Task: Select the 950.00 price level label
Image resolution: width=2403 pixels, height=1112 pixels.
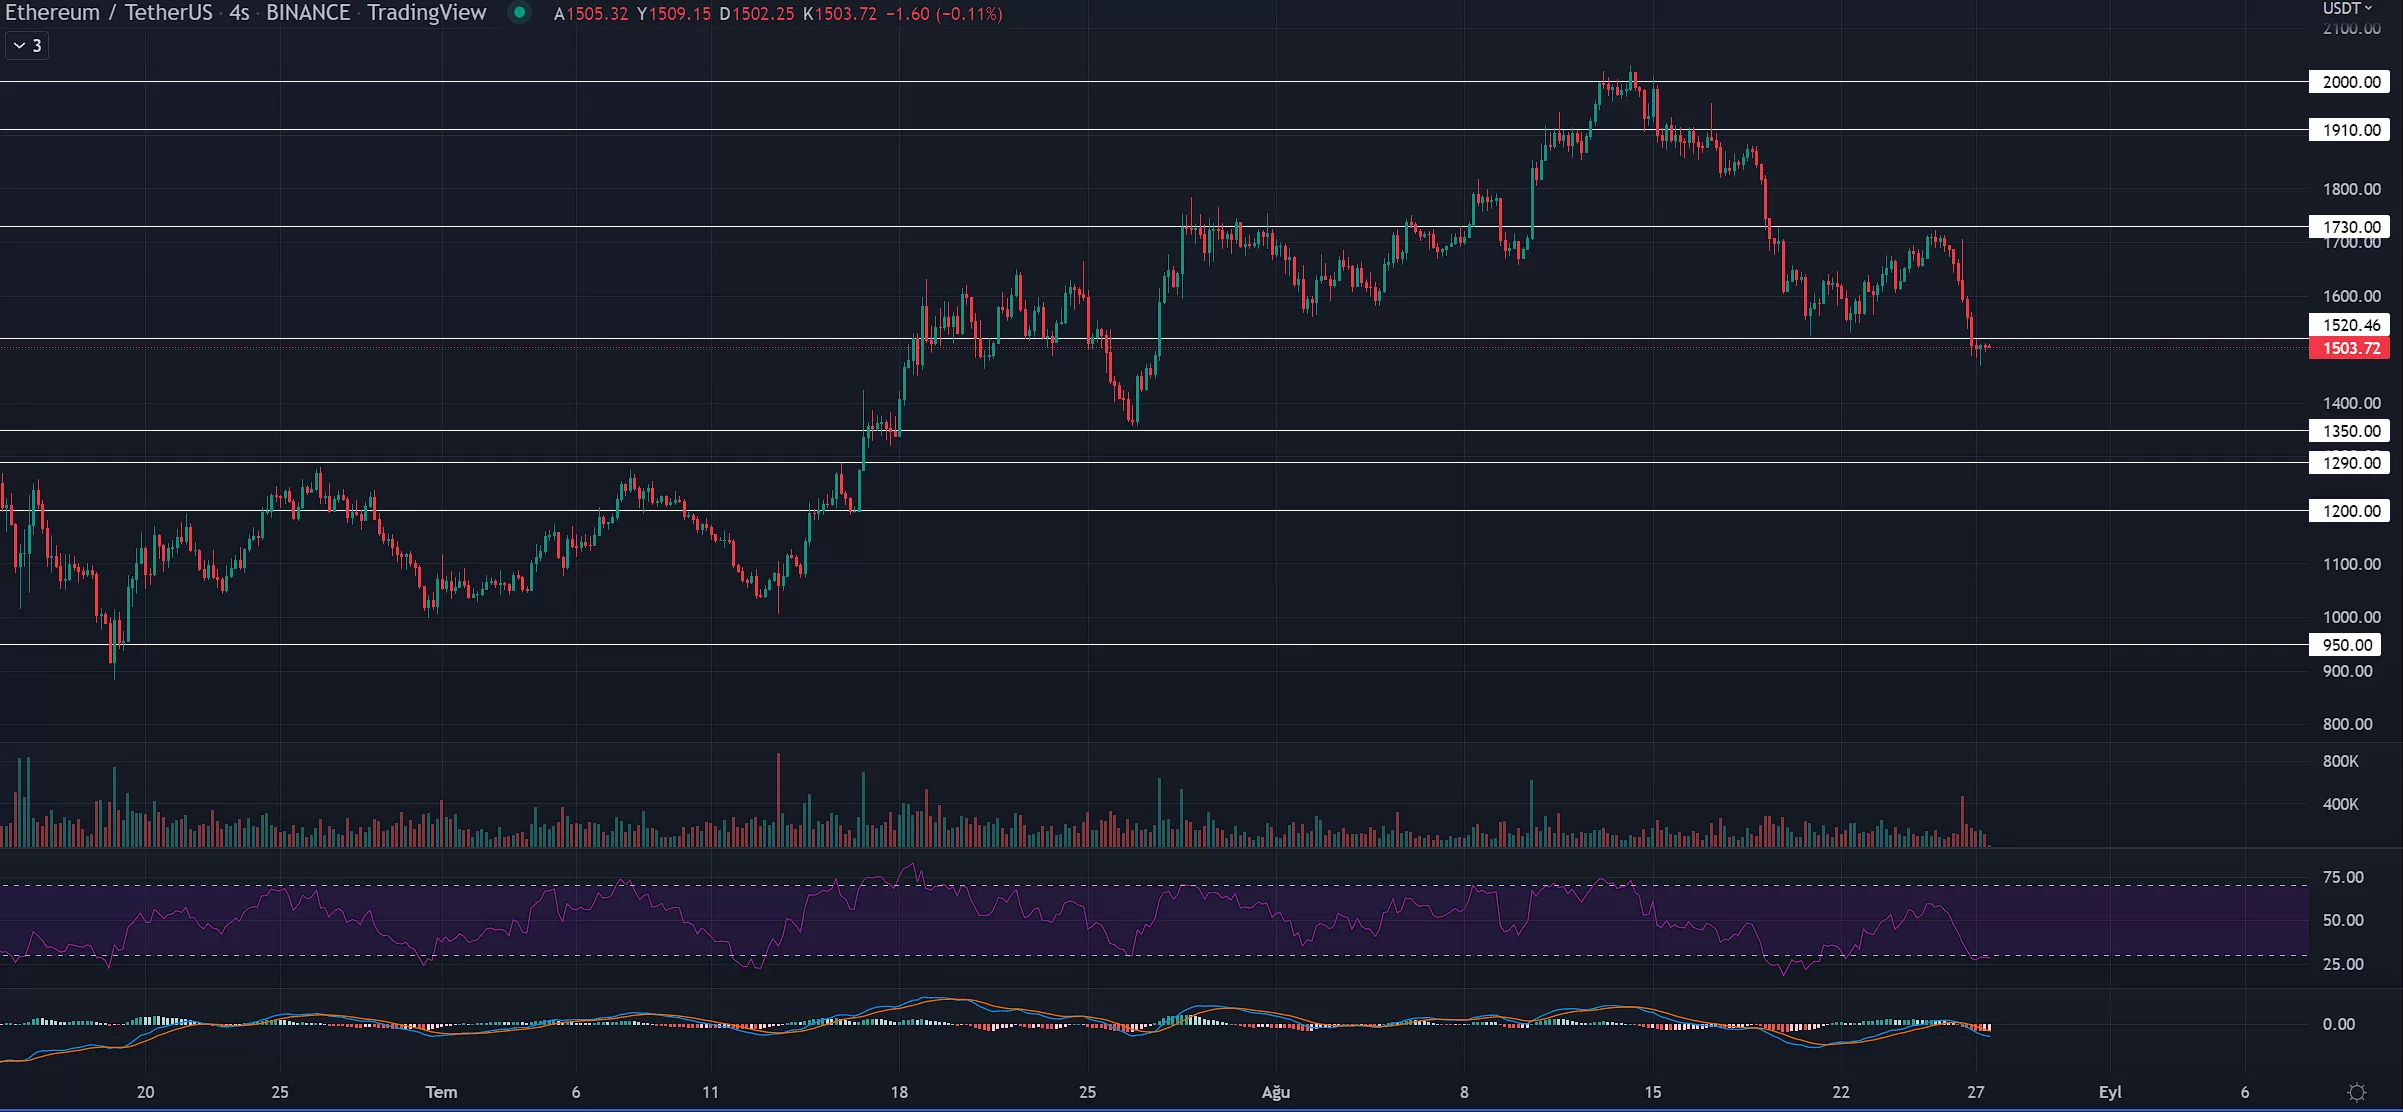Action: (2346, 645)
